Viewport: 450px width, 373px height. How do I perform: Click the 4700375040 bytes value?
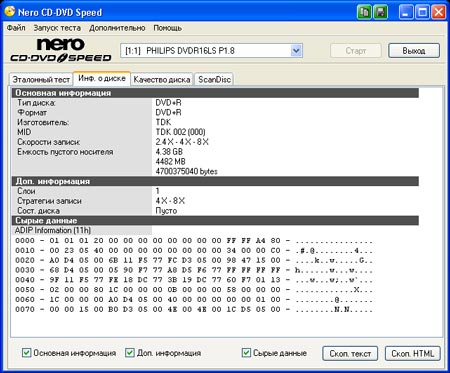pyautogui.click(x=186, y=172)
